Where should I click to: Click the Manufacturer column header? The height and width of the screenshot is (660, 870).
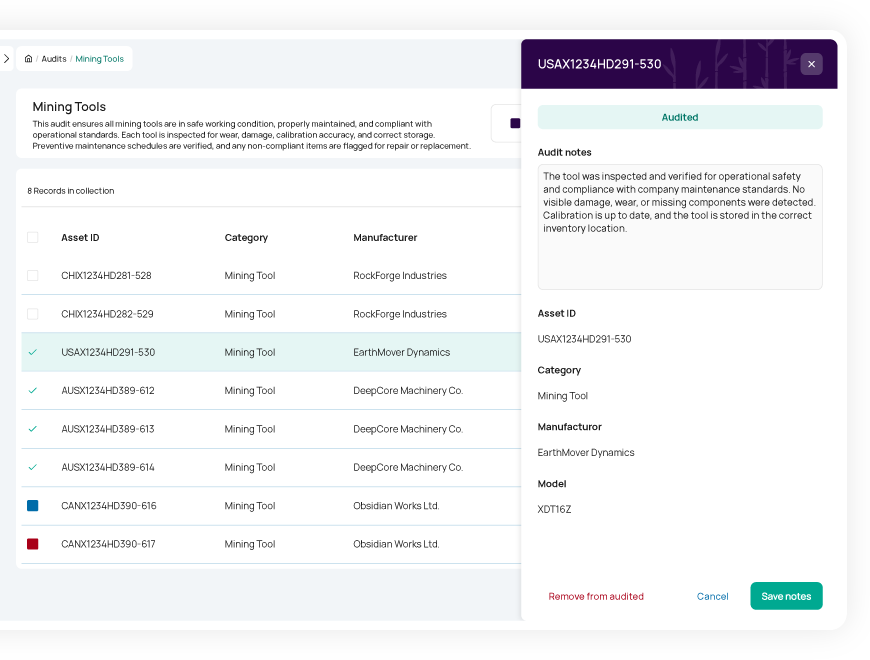[x=385, y=238]
